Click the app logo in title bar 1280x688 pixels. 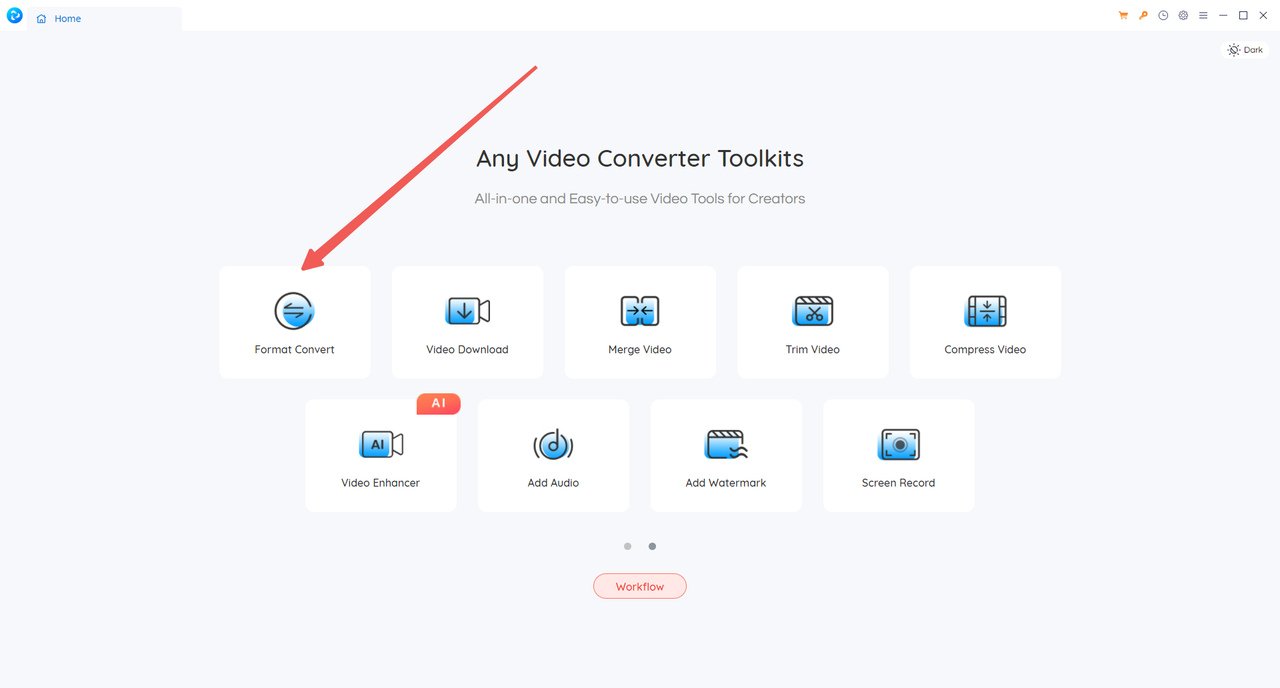15,16
